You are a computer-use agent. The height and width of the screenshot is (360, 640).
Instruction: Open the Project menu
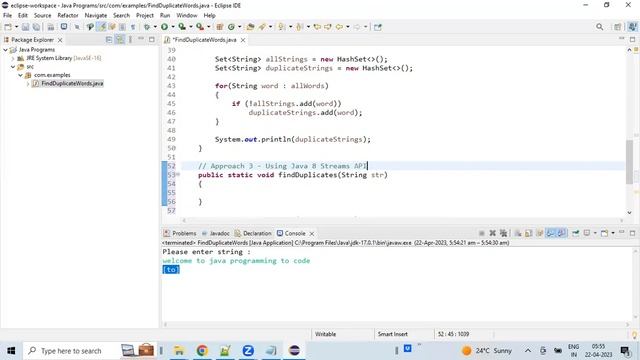click(144, 15)
